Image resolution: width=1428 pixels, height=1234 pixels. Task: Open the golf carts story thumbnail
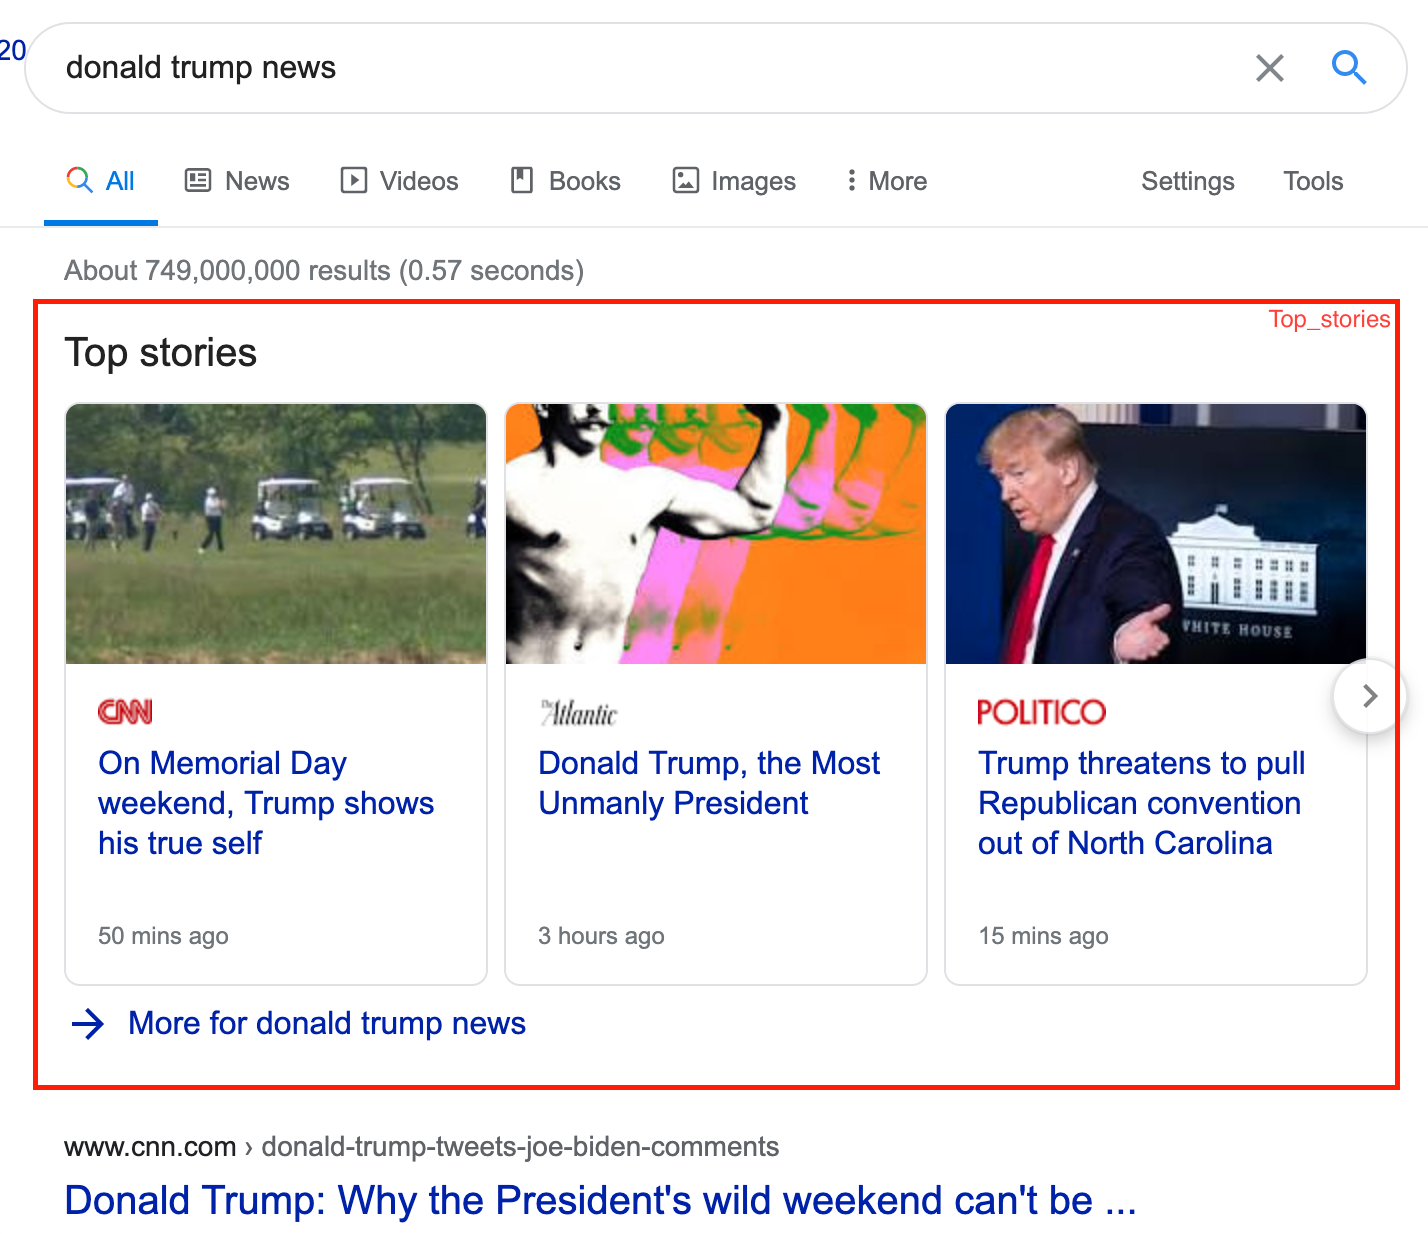276,534
